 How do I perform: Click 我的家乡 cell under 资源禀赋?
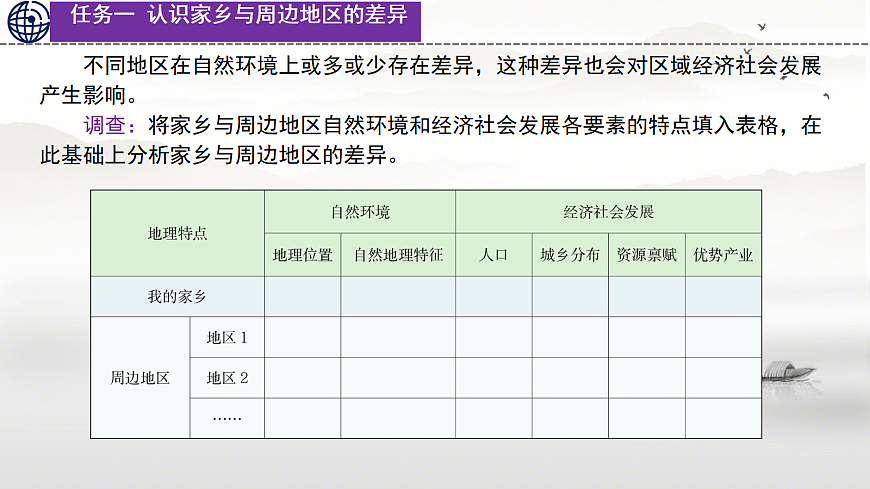pos(647,297)
